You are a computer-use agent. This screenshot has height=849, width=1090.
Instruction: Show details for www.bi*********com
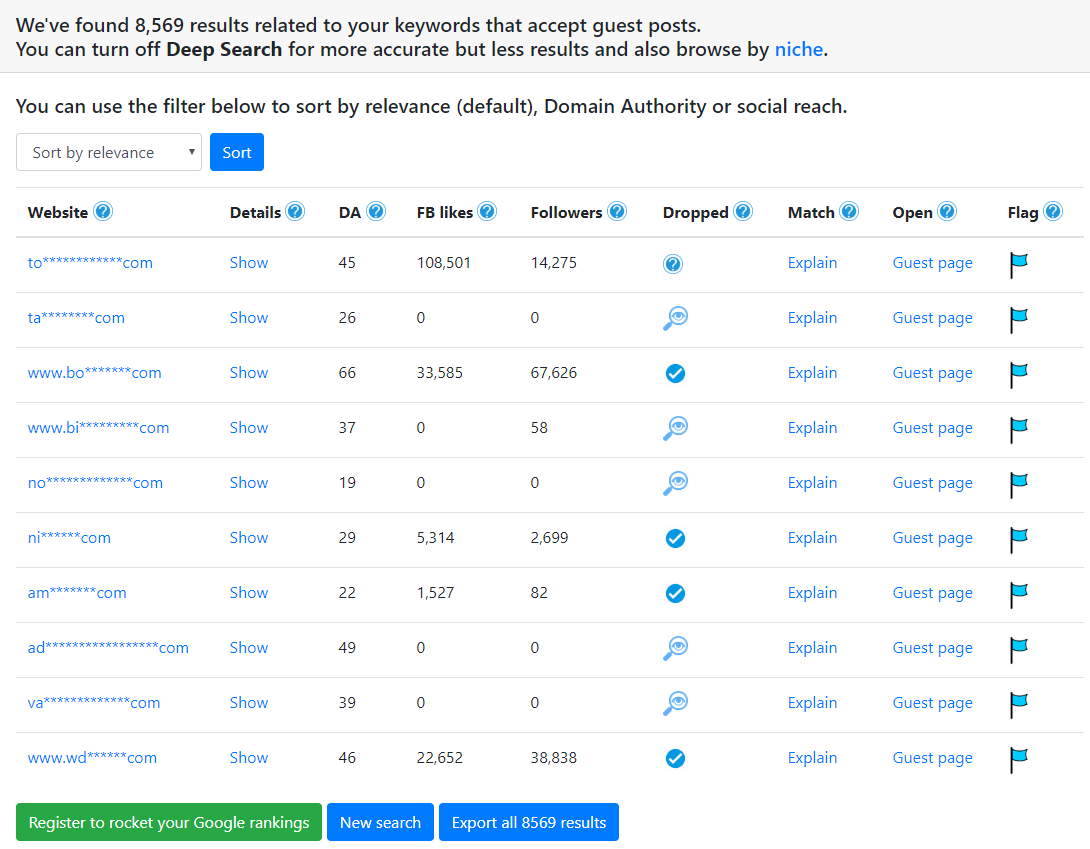coord(249,428)
